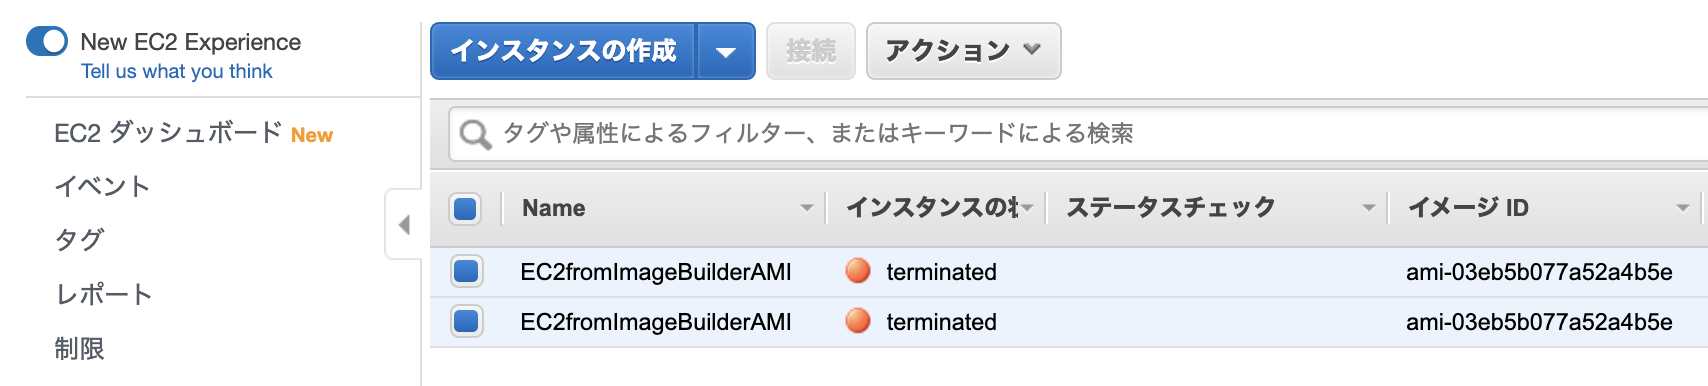Screen dimensions: 1708x386
Task: Click the インスタンスの作成 button
Action: click(x=563, y=51)
